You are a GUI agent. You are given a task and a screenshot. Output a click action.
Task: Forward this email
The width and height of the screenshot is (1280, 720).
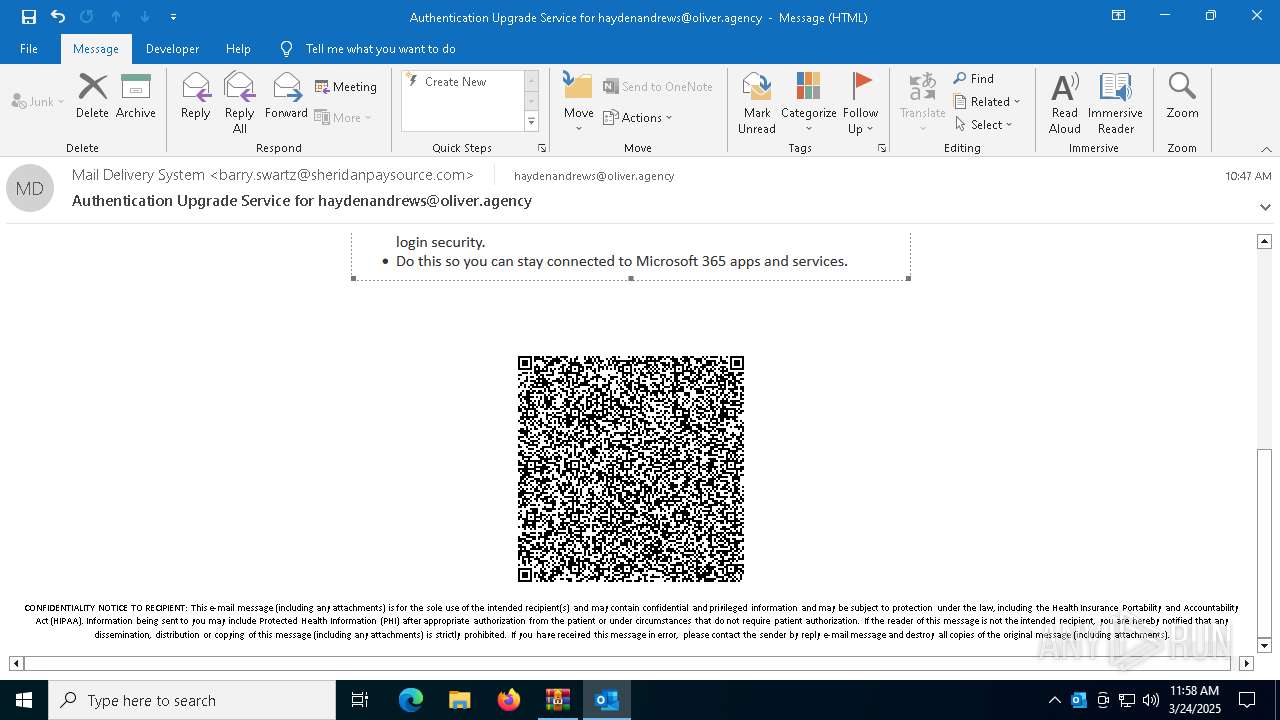[286, 96]
